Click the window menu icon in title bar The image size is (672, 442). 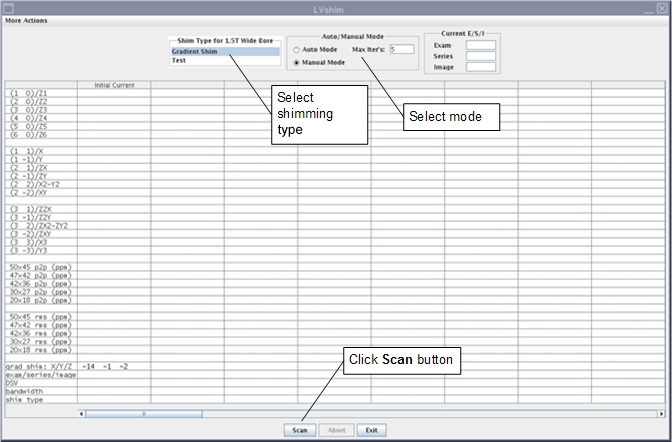(x=8, y=7)
